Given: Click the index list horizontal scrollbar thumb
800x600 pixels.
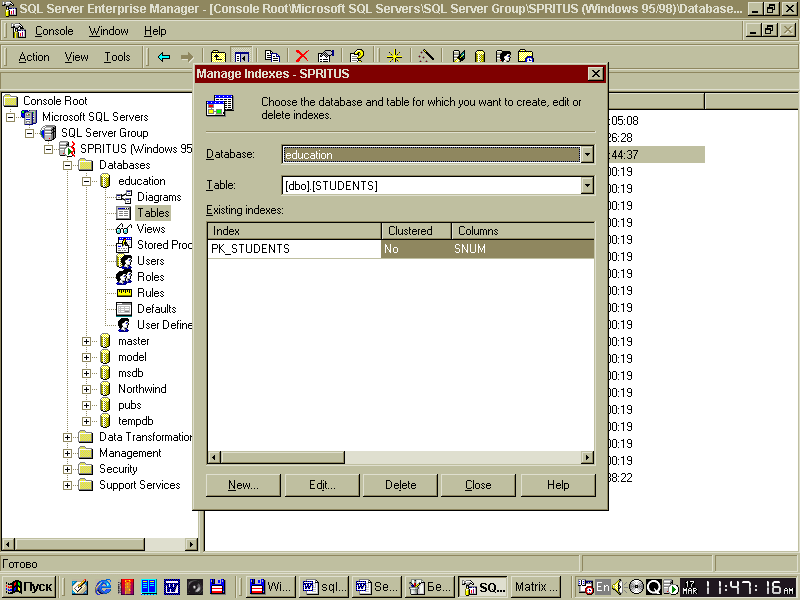Looking at the screenshot, I should point(282,457).
